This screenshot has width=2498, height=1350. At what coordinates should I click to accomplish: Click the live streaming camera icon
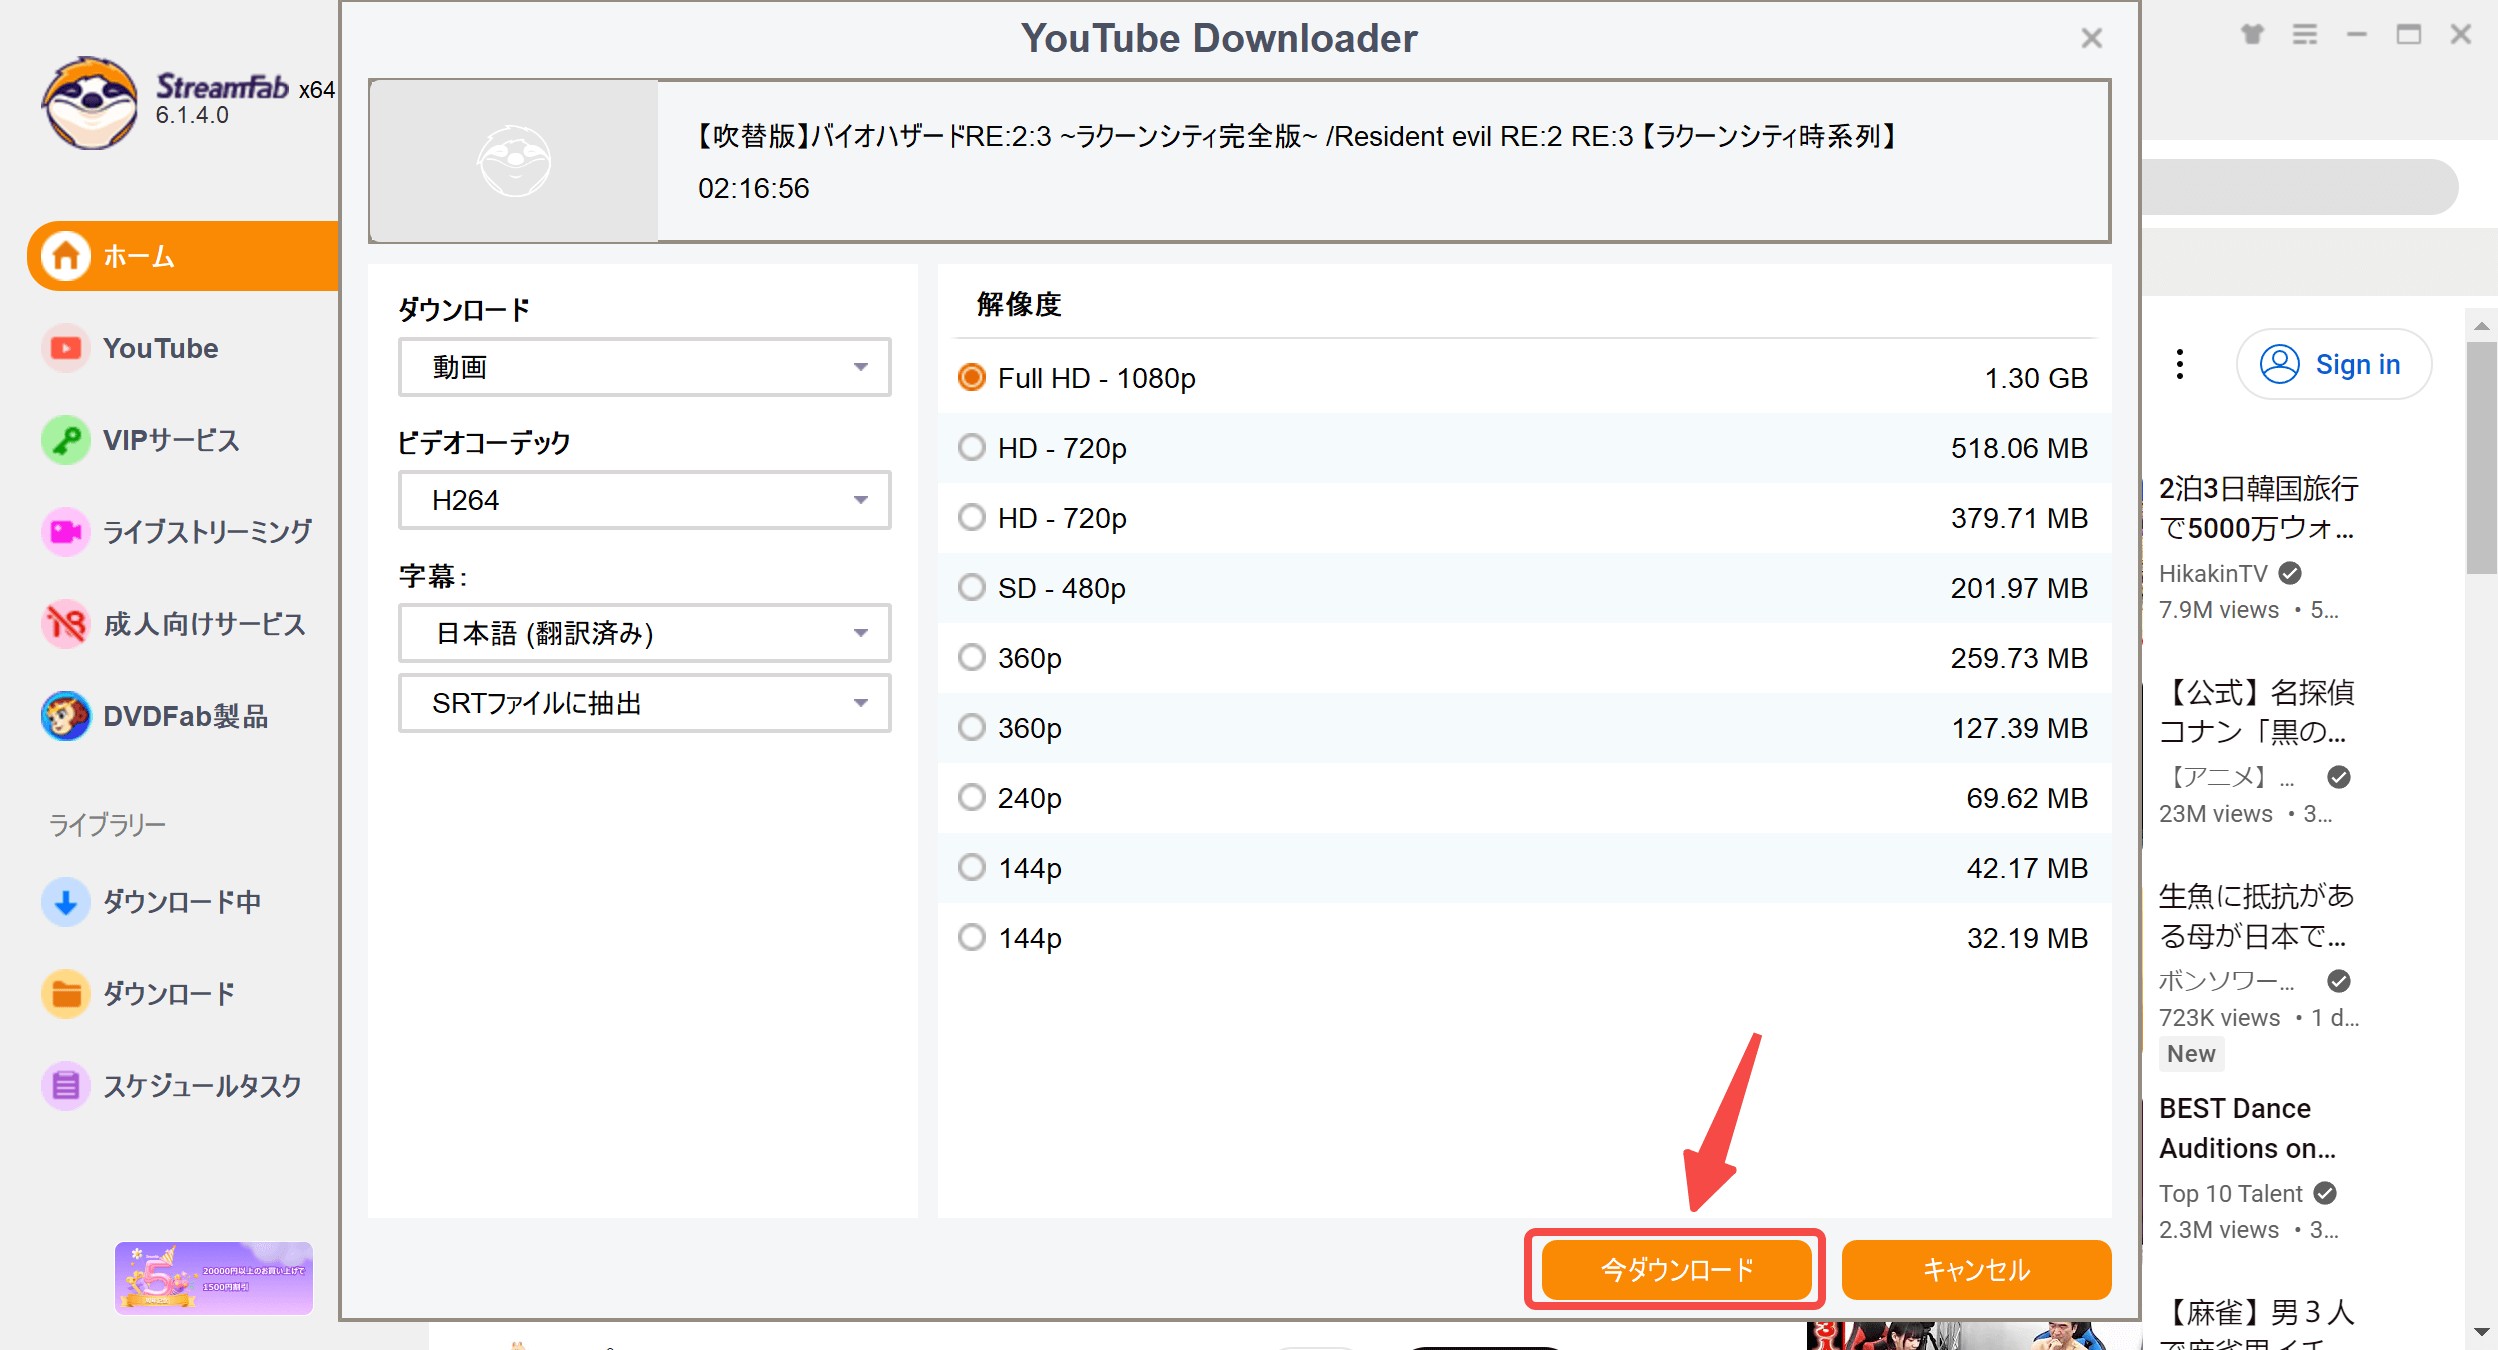coord(66,532)
